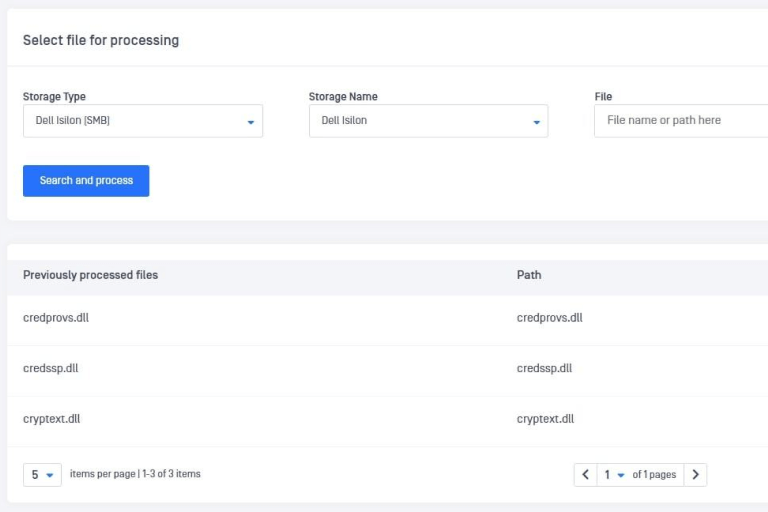
Task: Select cryptext.dll in the processed files column
Action: point(51,419)
